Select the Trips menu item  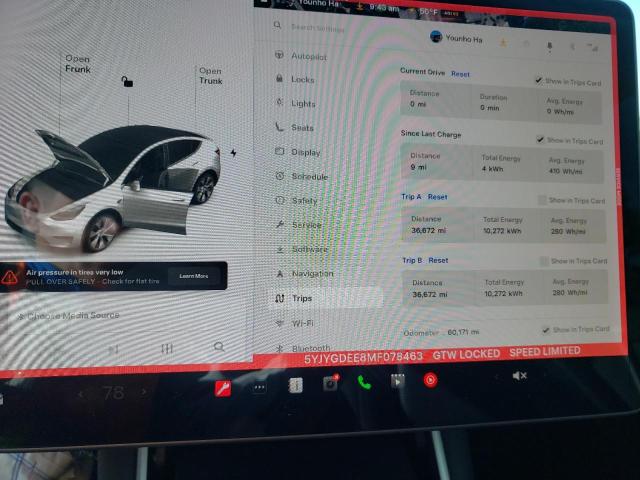[327, 298]
